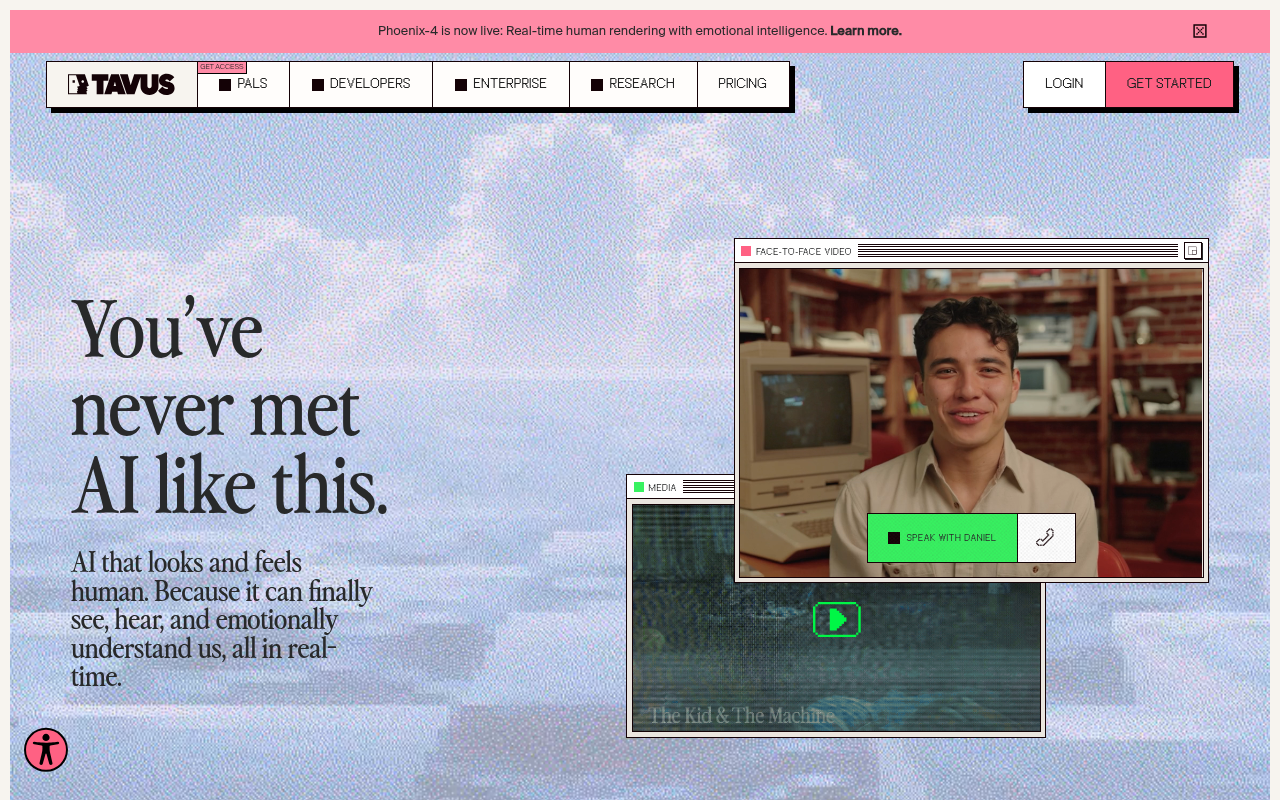Image resolution: width=1280 pixels, height=800 pixels.
Task: Expand the Face-to-Face Video window icon
Action: 1193,251
